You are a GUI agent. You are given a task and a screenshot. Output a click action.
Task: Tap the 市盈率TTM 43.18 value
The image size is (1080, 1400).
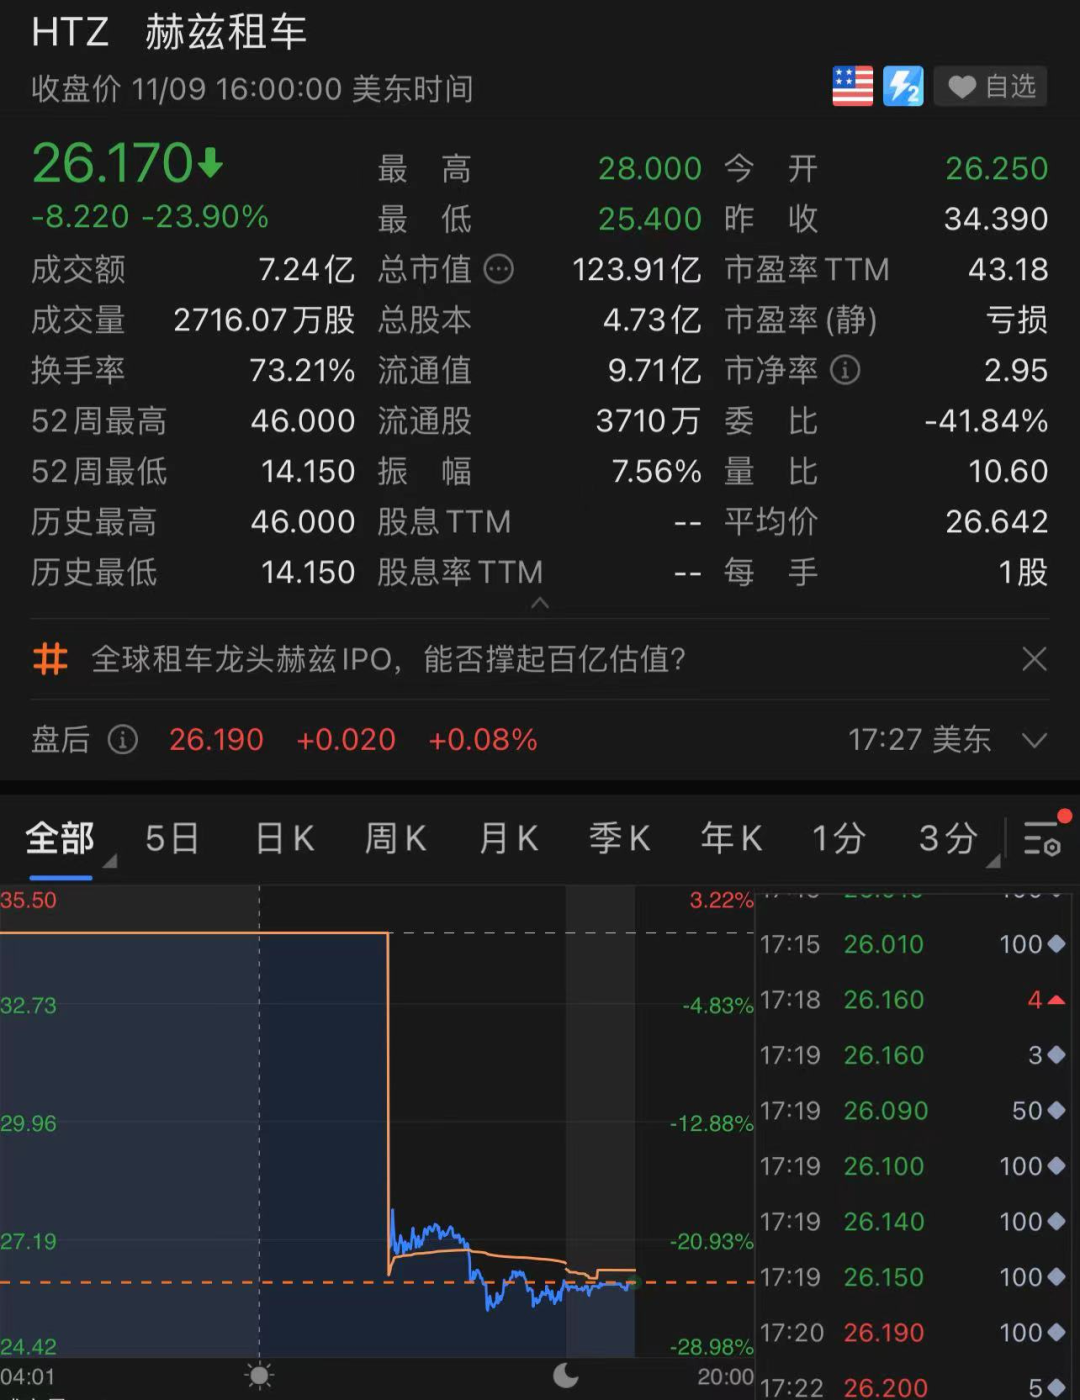click(1008, 269)
